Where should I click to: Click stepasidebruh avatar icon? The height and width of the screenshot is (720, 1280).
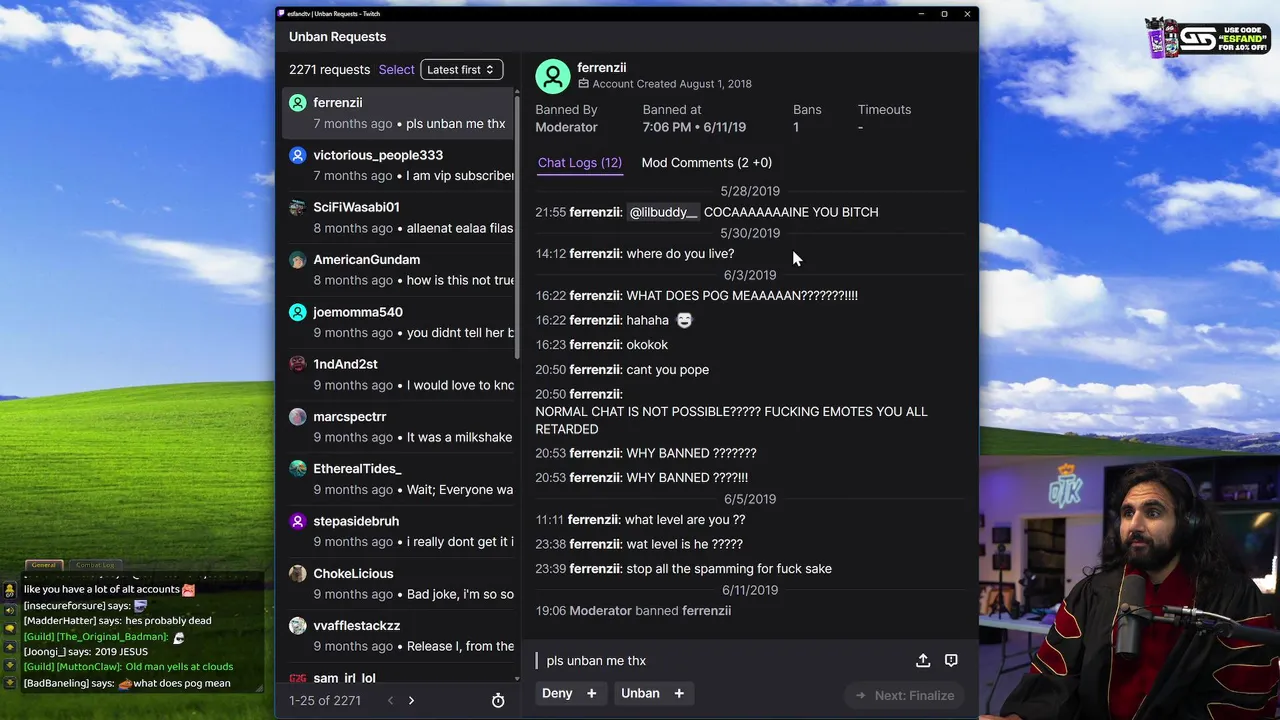click(297, 521)
